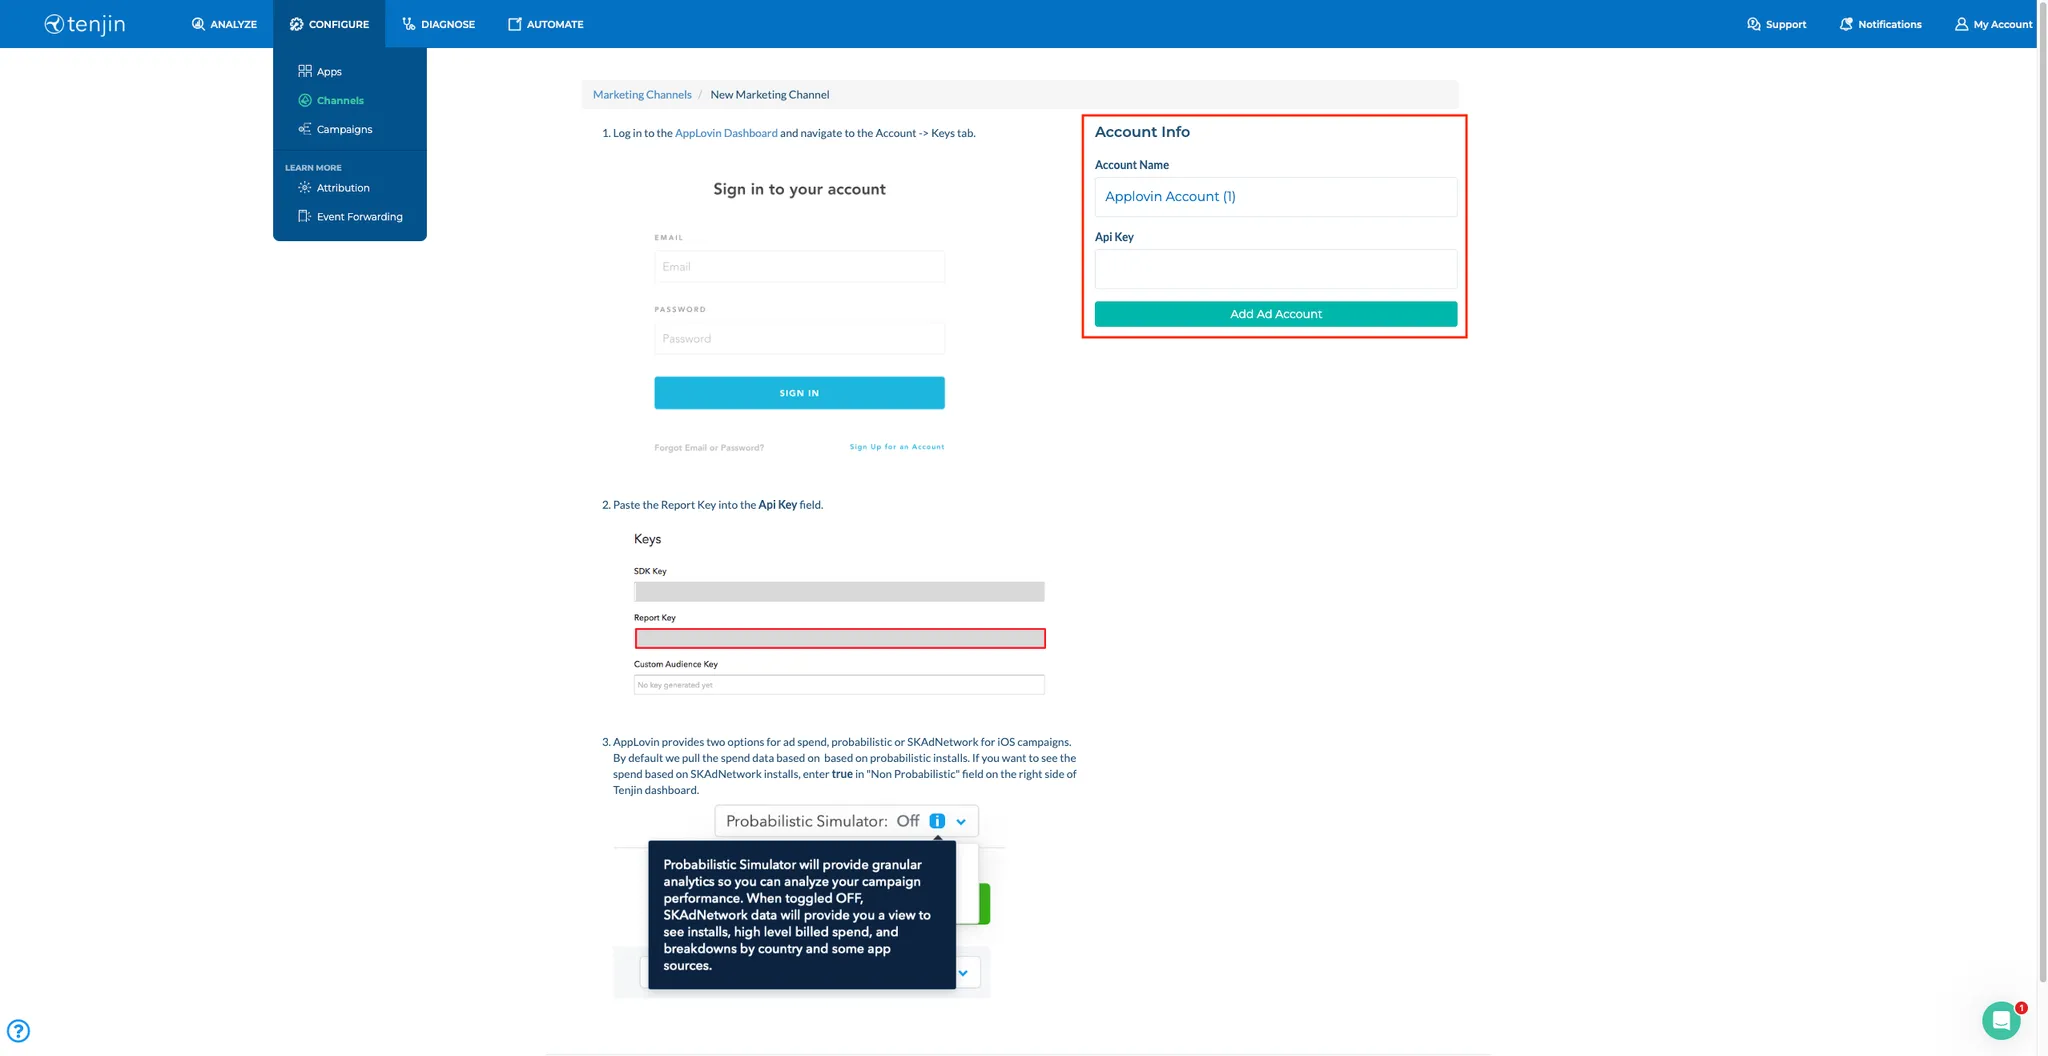Click the Diagnose stethoscope icon
2048x1056 pixels.
408,24
